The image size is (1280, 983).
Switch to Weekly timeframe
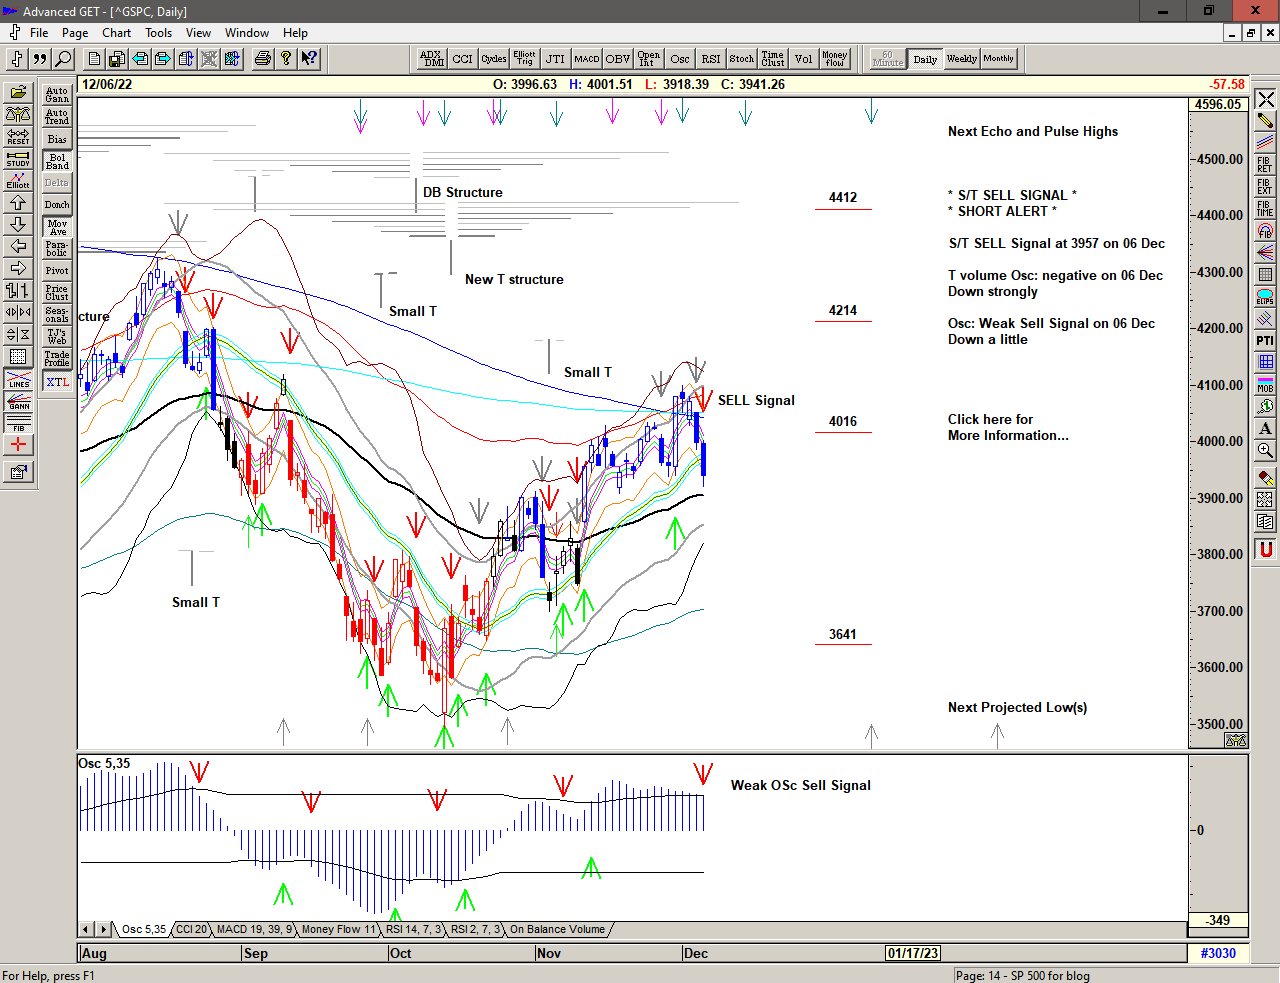tap(961, 59)
